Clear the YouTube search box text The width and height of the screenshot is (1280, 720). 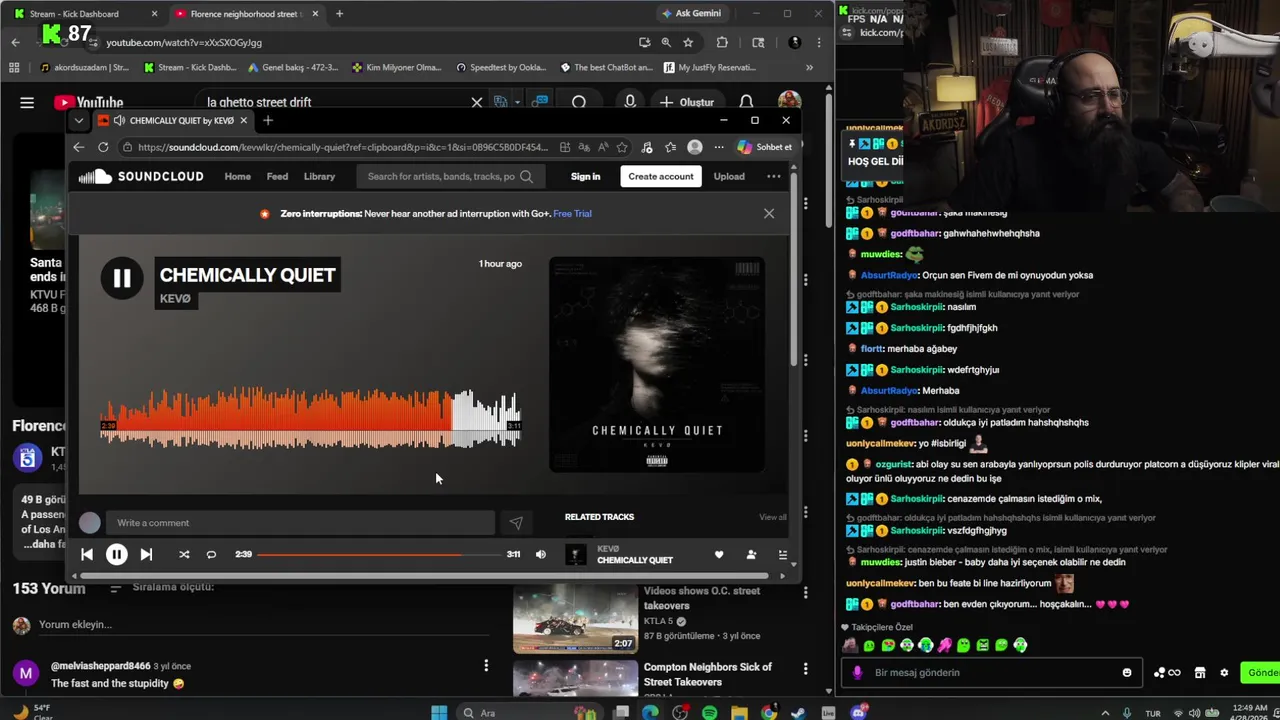pyautogui.click(x=477, y=102)
